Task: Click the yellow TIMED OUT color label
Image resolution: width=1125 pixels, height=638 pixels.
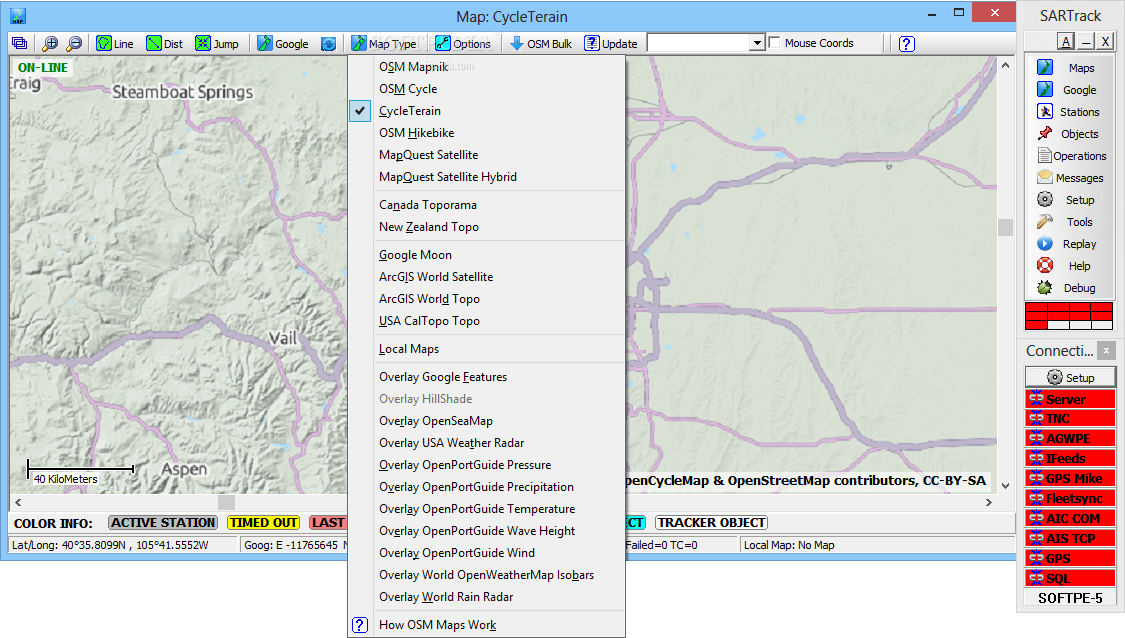Action: pyautogui.click(x=263, y=522)
